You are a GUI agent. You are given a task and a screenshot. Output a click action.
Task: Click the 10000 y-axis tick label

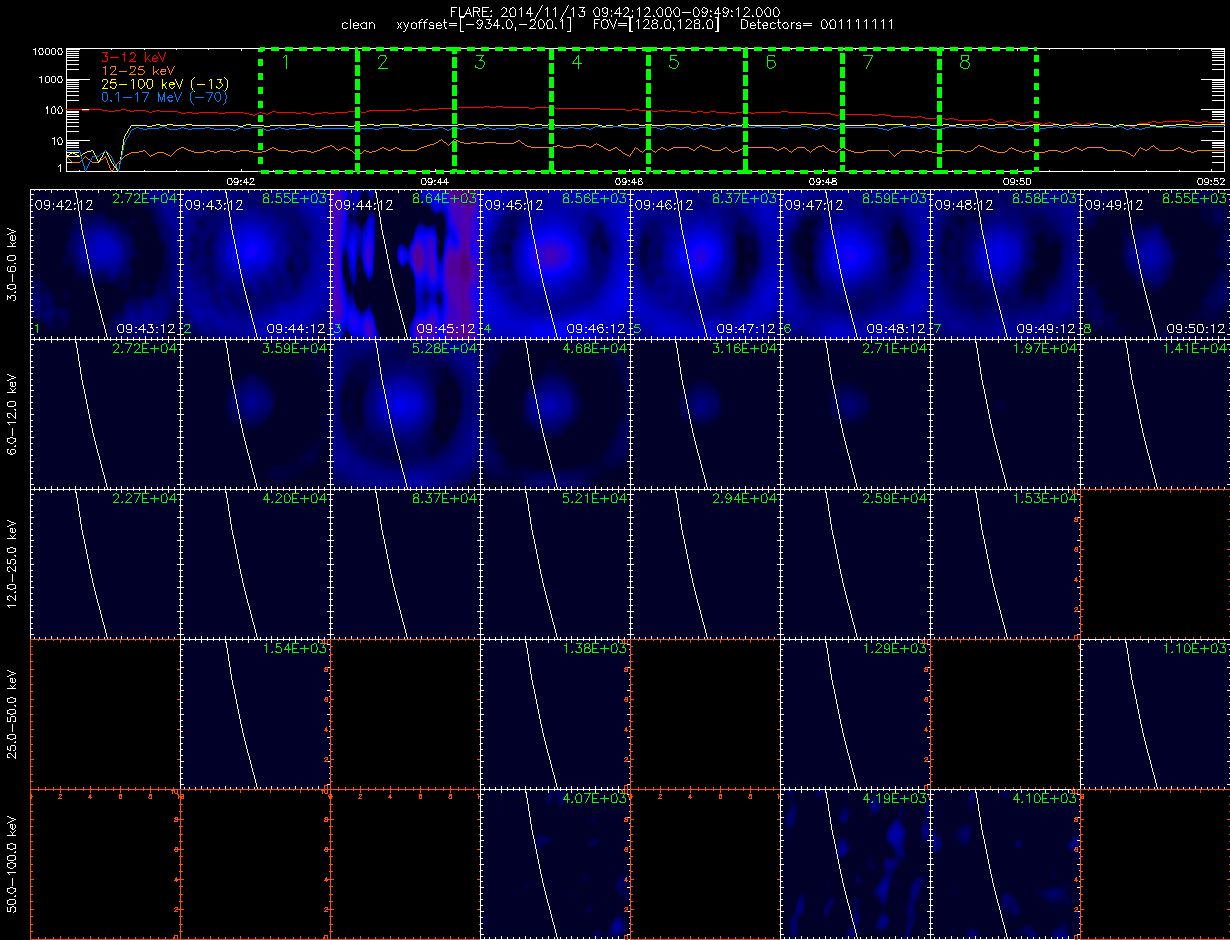pos(48,51)
